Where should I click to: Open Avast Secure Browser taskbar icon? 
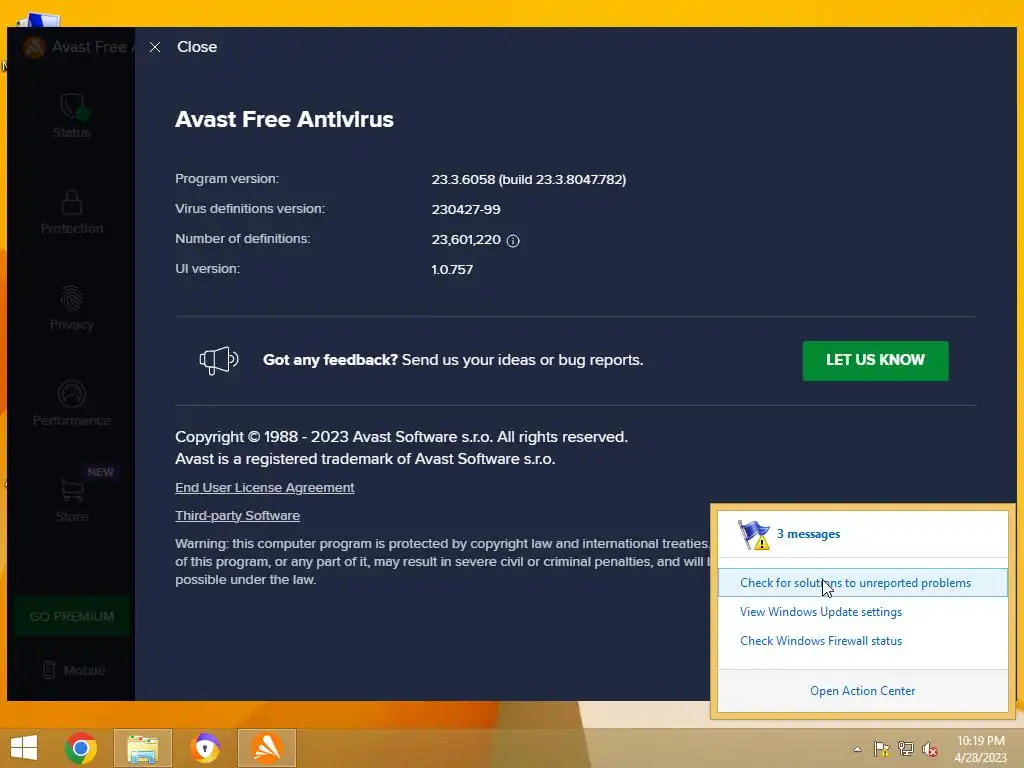205,748
